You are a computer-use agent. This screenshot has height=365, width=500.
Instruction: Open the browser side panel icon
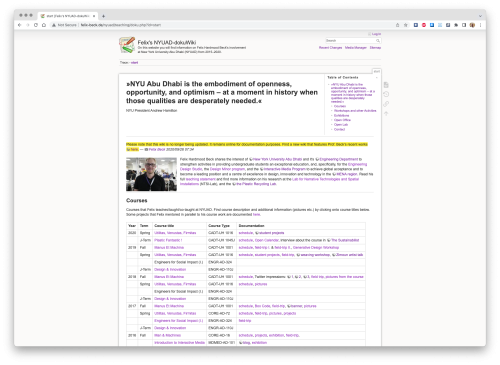464,25
